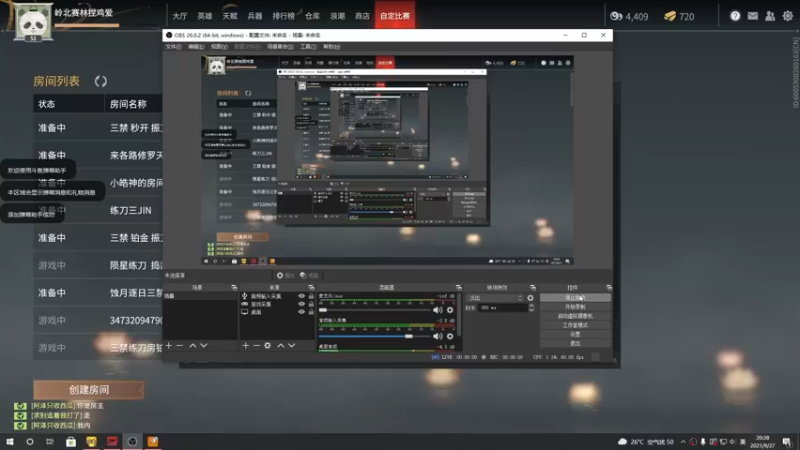Screen dimensions: 800x450
Task: Pop out the audio mixer dock panel
Action: pyautogui.click(x=458, y=288)
